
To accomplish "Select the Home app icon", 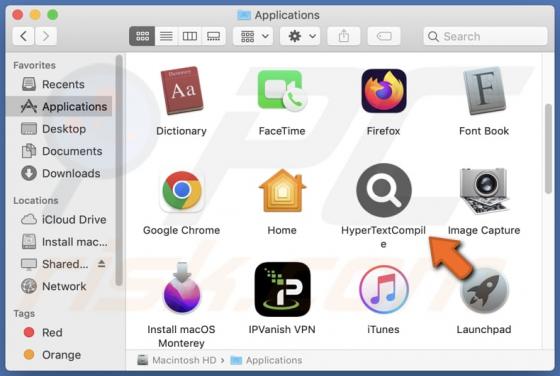I will click(x=282, y=190).
